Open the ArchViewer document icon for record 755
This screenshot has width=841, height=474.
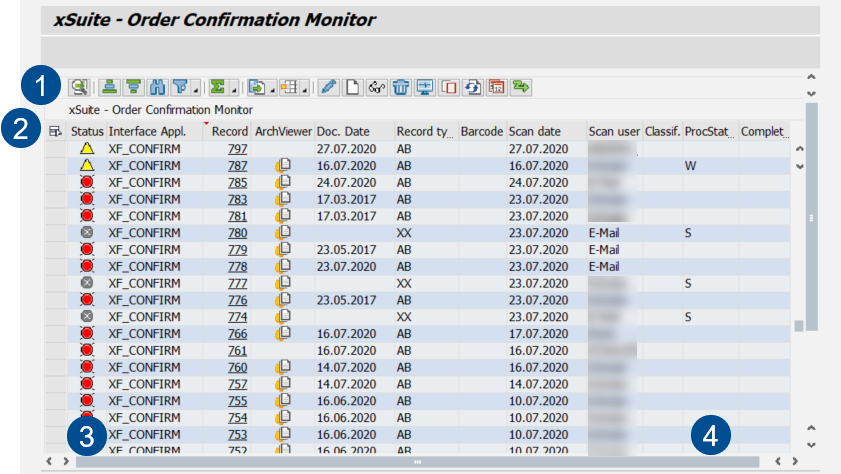(x=283, y=401)
